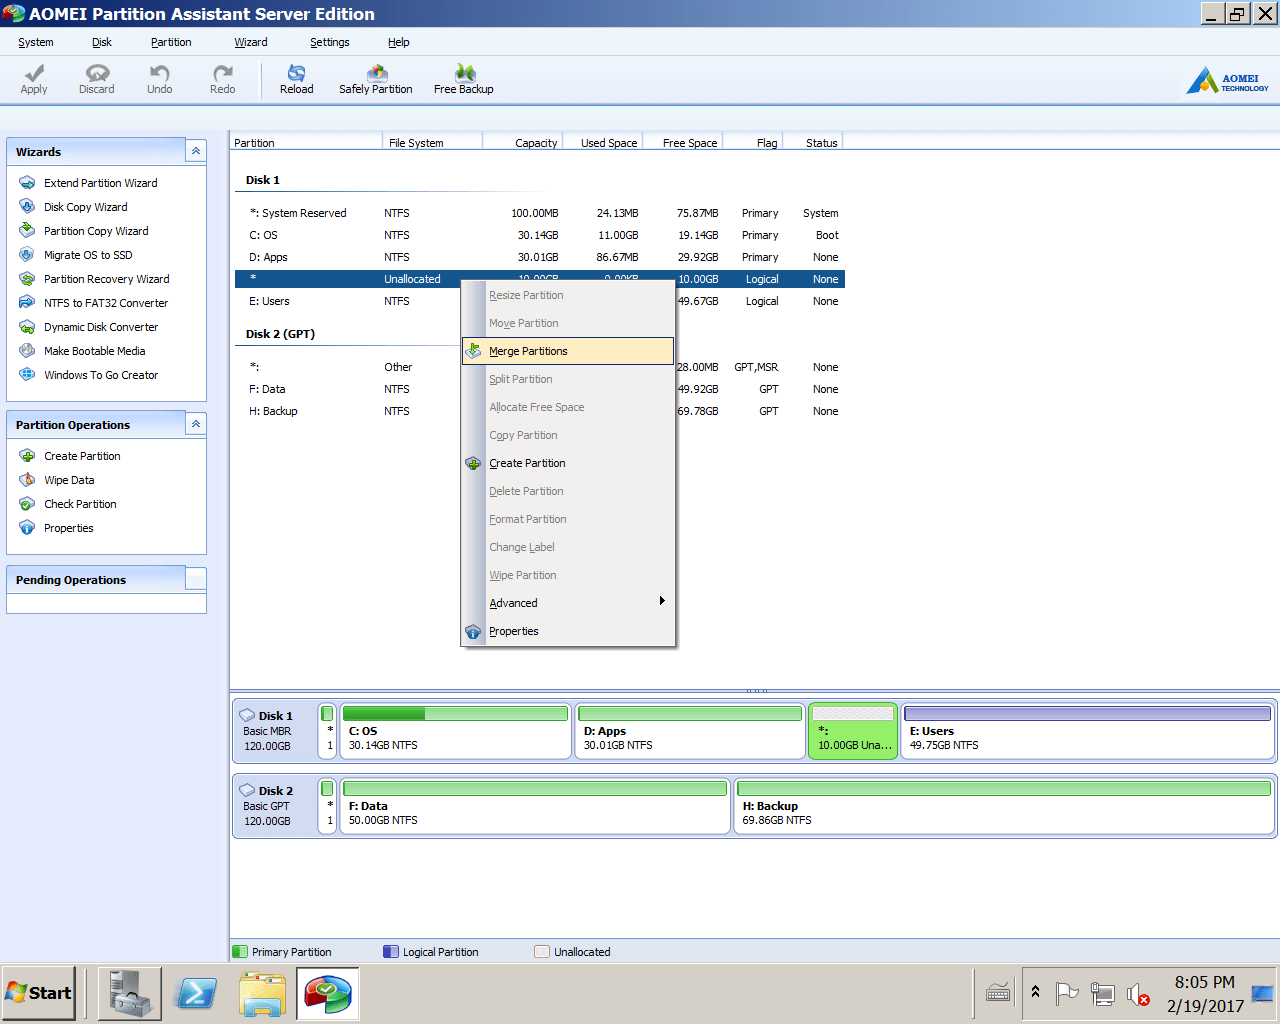The height and width of the screenshot is (1024, 1280).
Task: Collapse the Partition Operations panel
Action: [196, 424]
